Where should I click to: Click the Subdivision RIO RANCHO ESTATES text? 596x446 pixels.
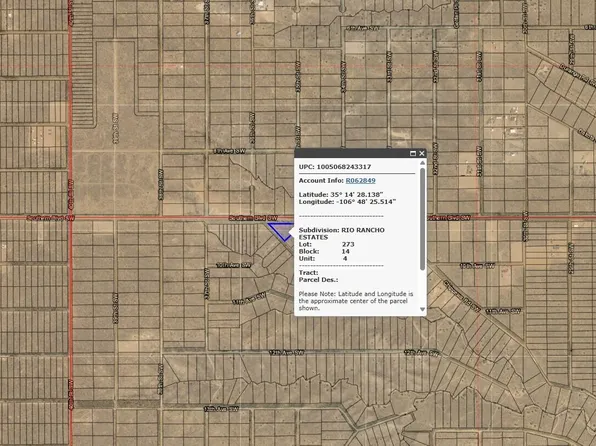tap(342, 233)
